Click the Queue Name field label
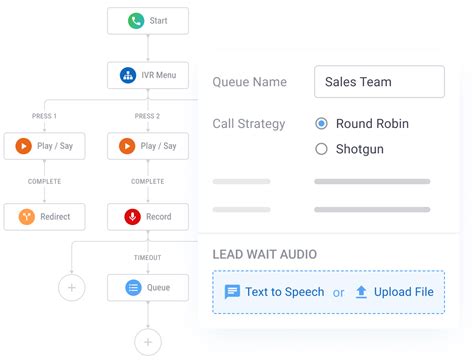 [x=250, y=82]
